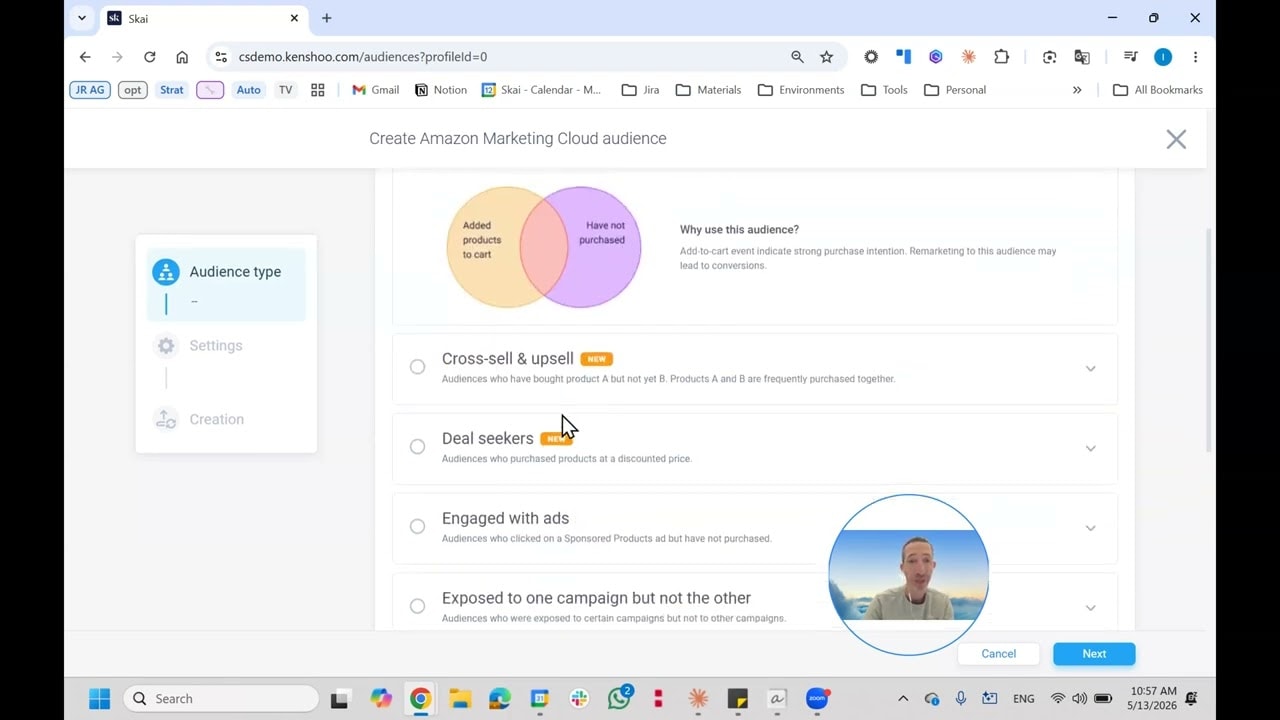Screen dimensions: 1280x720
Task: Click the bookmark apps grid icon
Action: coord(318,90)
